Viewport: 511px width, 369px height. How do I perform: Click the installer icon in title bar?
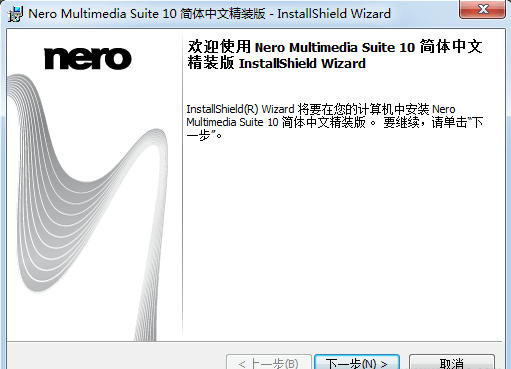click(15, 14)
